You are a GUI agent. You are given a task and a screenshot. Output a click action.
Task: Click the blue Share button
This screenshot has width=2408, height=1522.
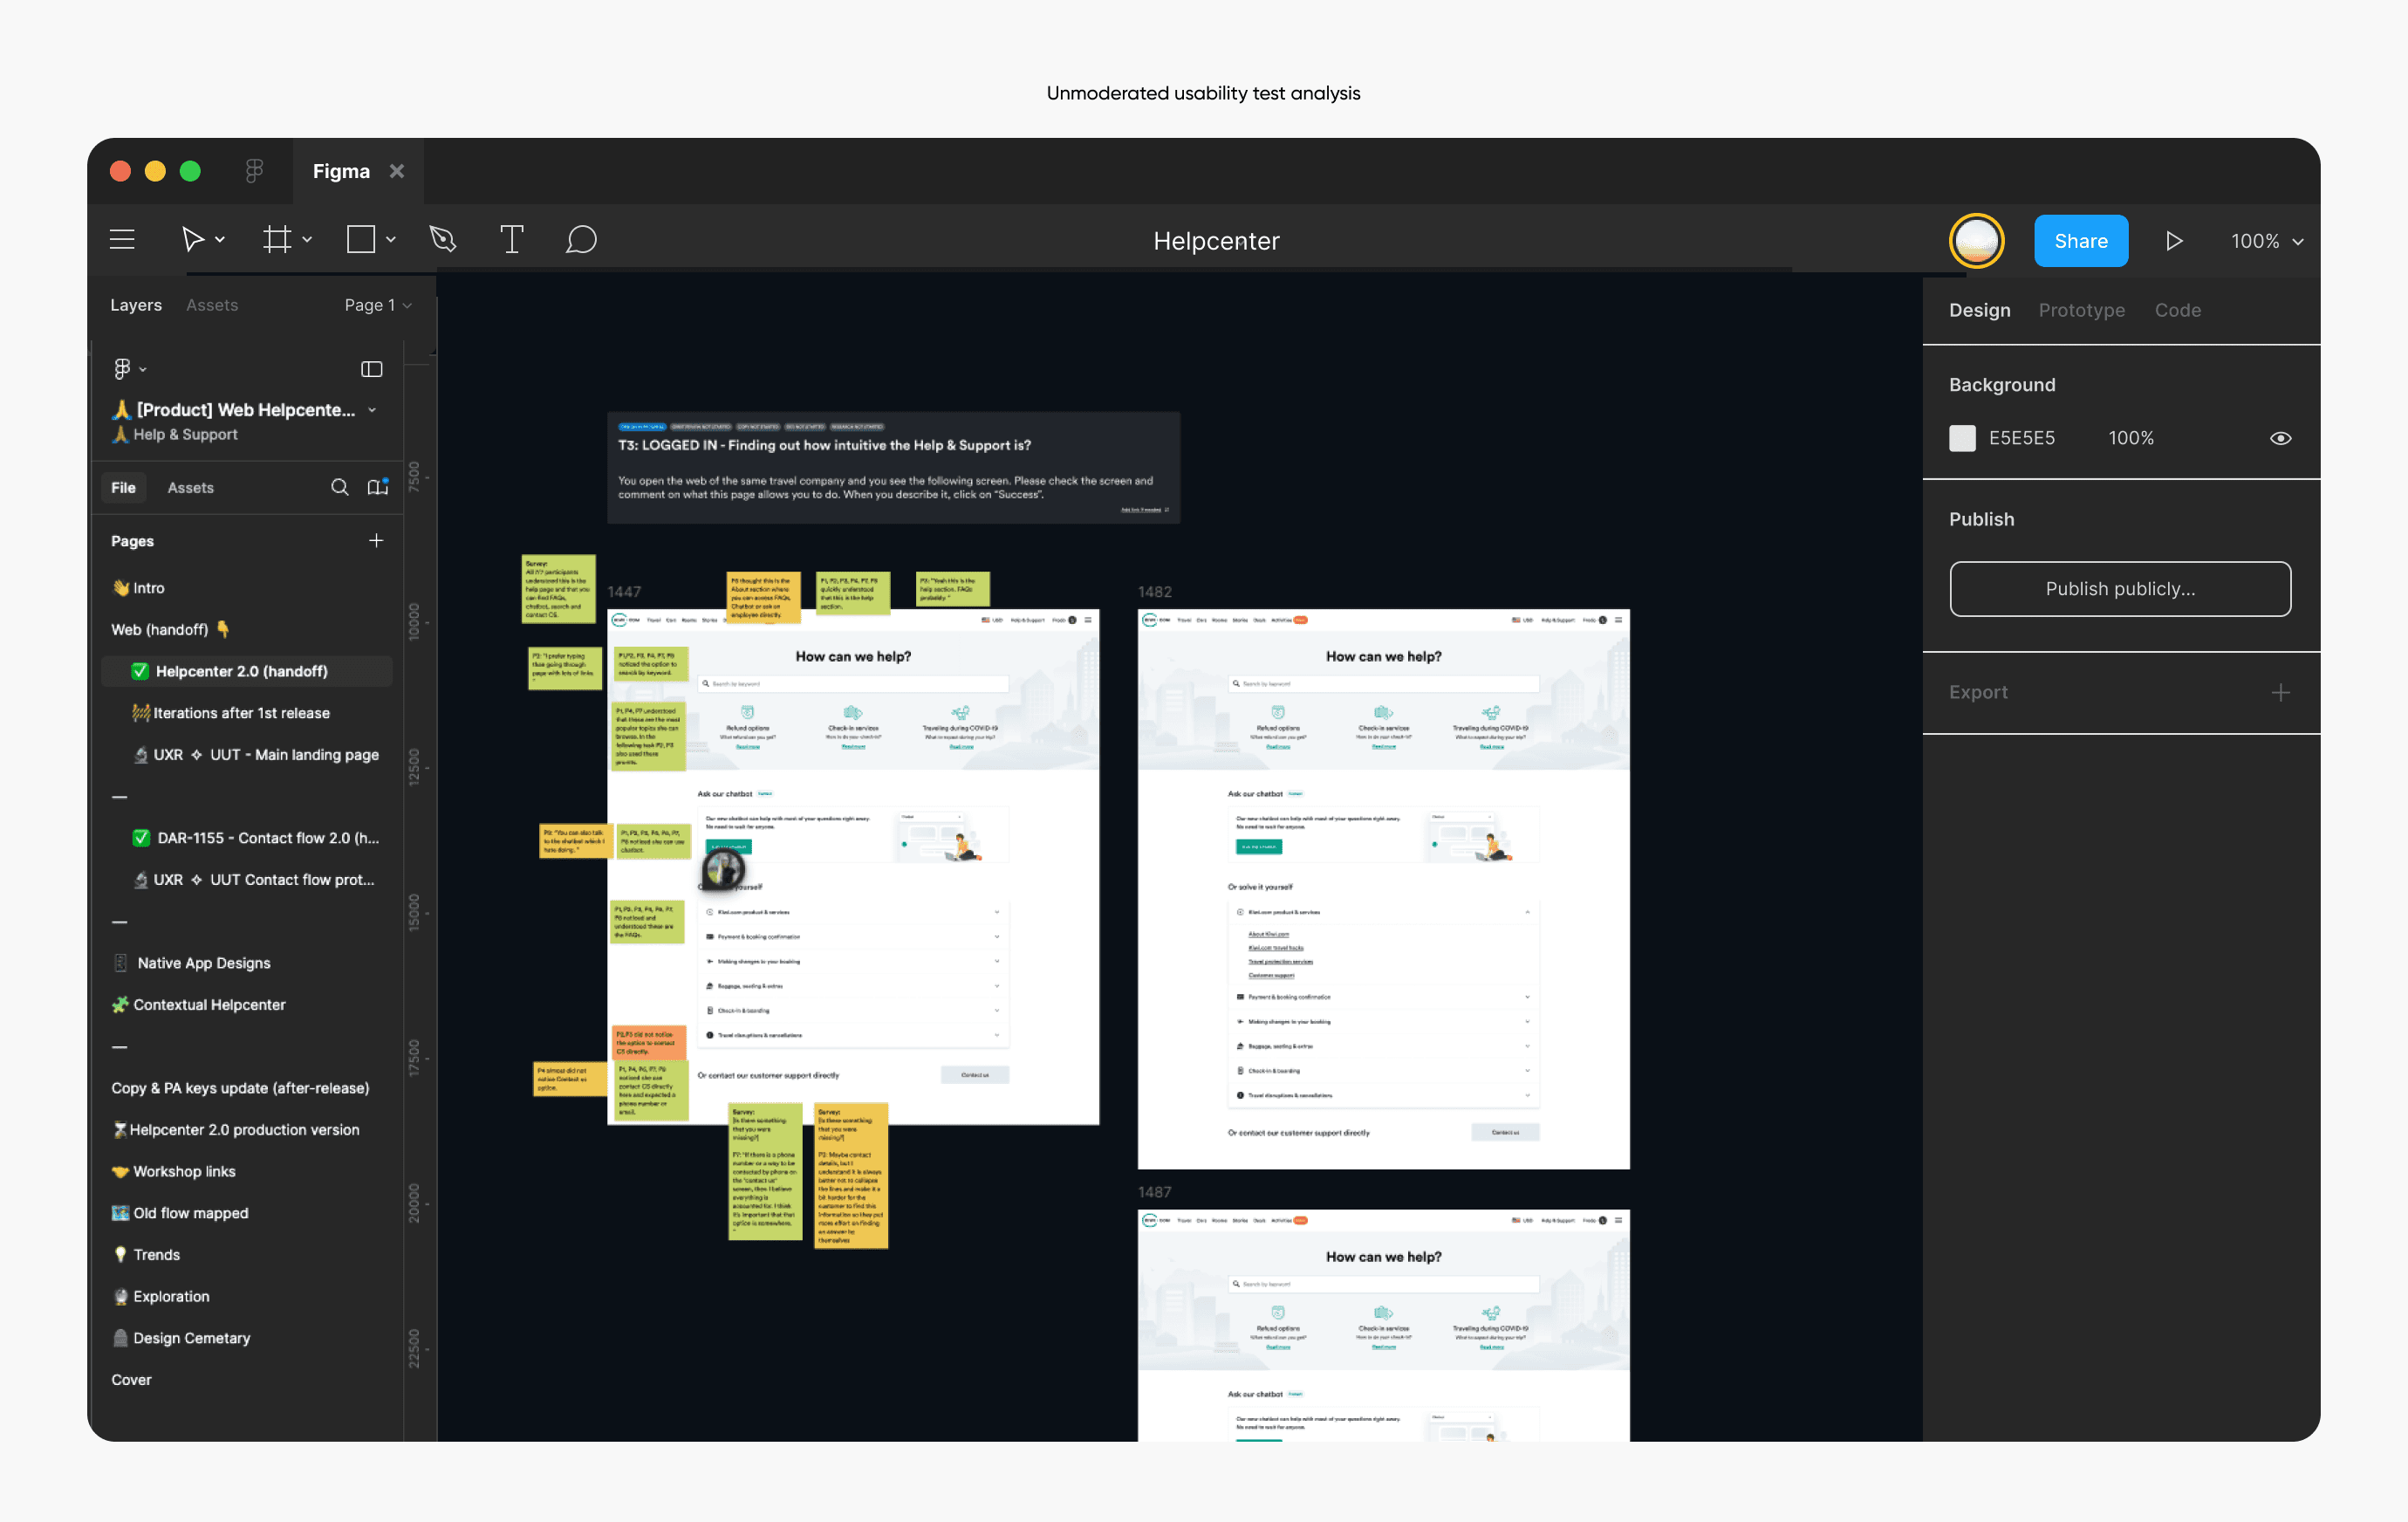[2080, 241]
